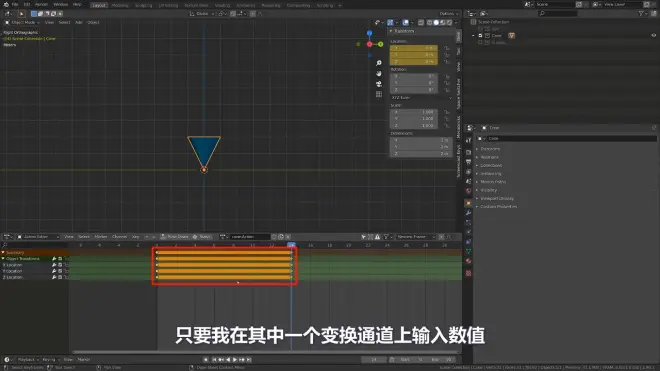The image size is (660, 371).
Task: Toggle Only Show Errors warning icon
Action: pyautogui.click(x=378, y=237)
